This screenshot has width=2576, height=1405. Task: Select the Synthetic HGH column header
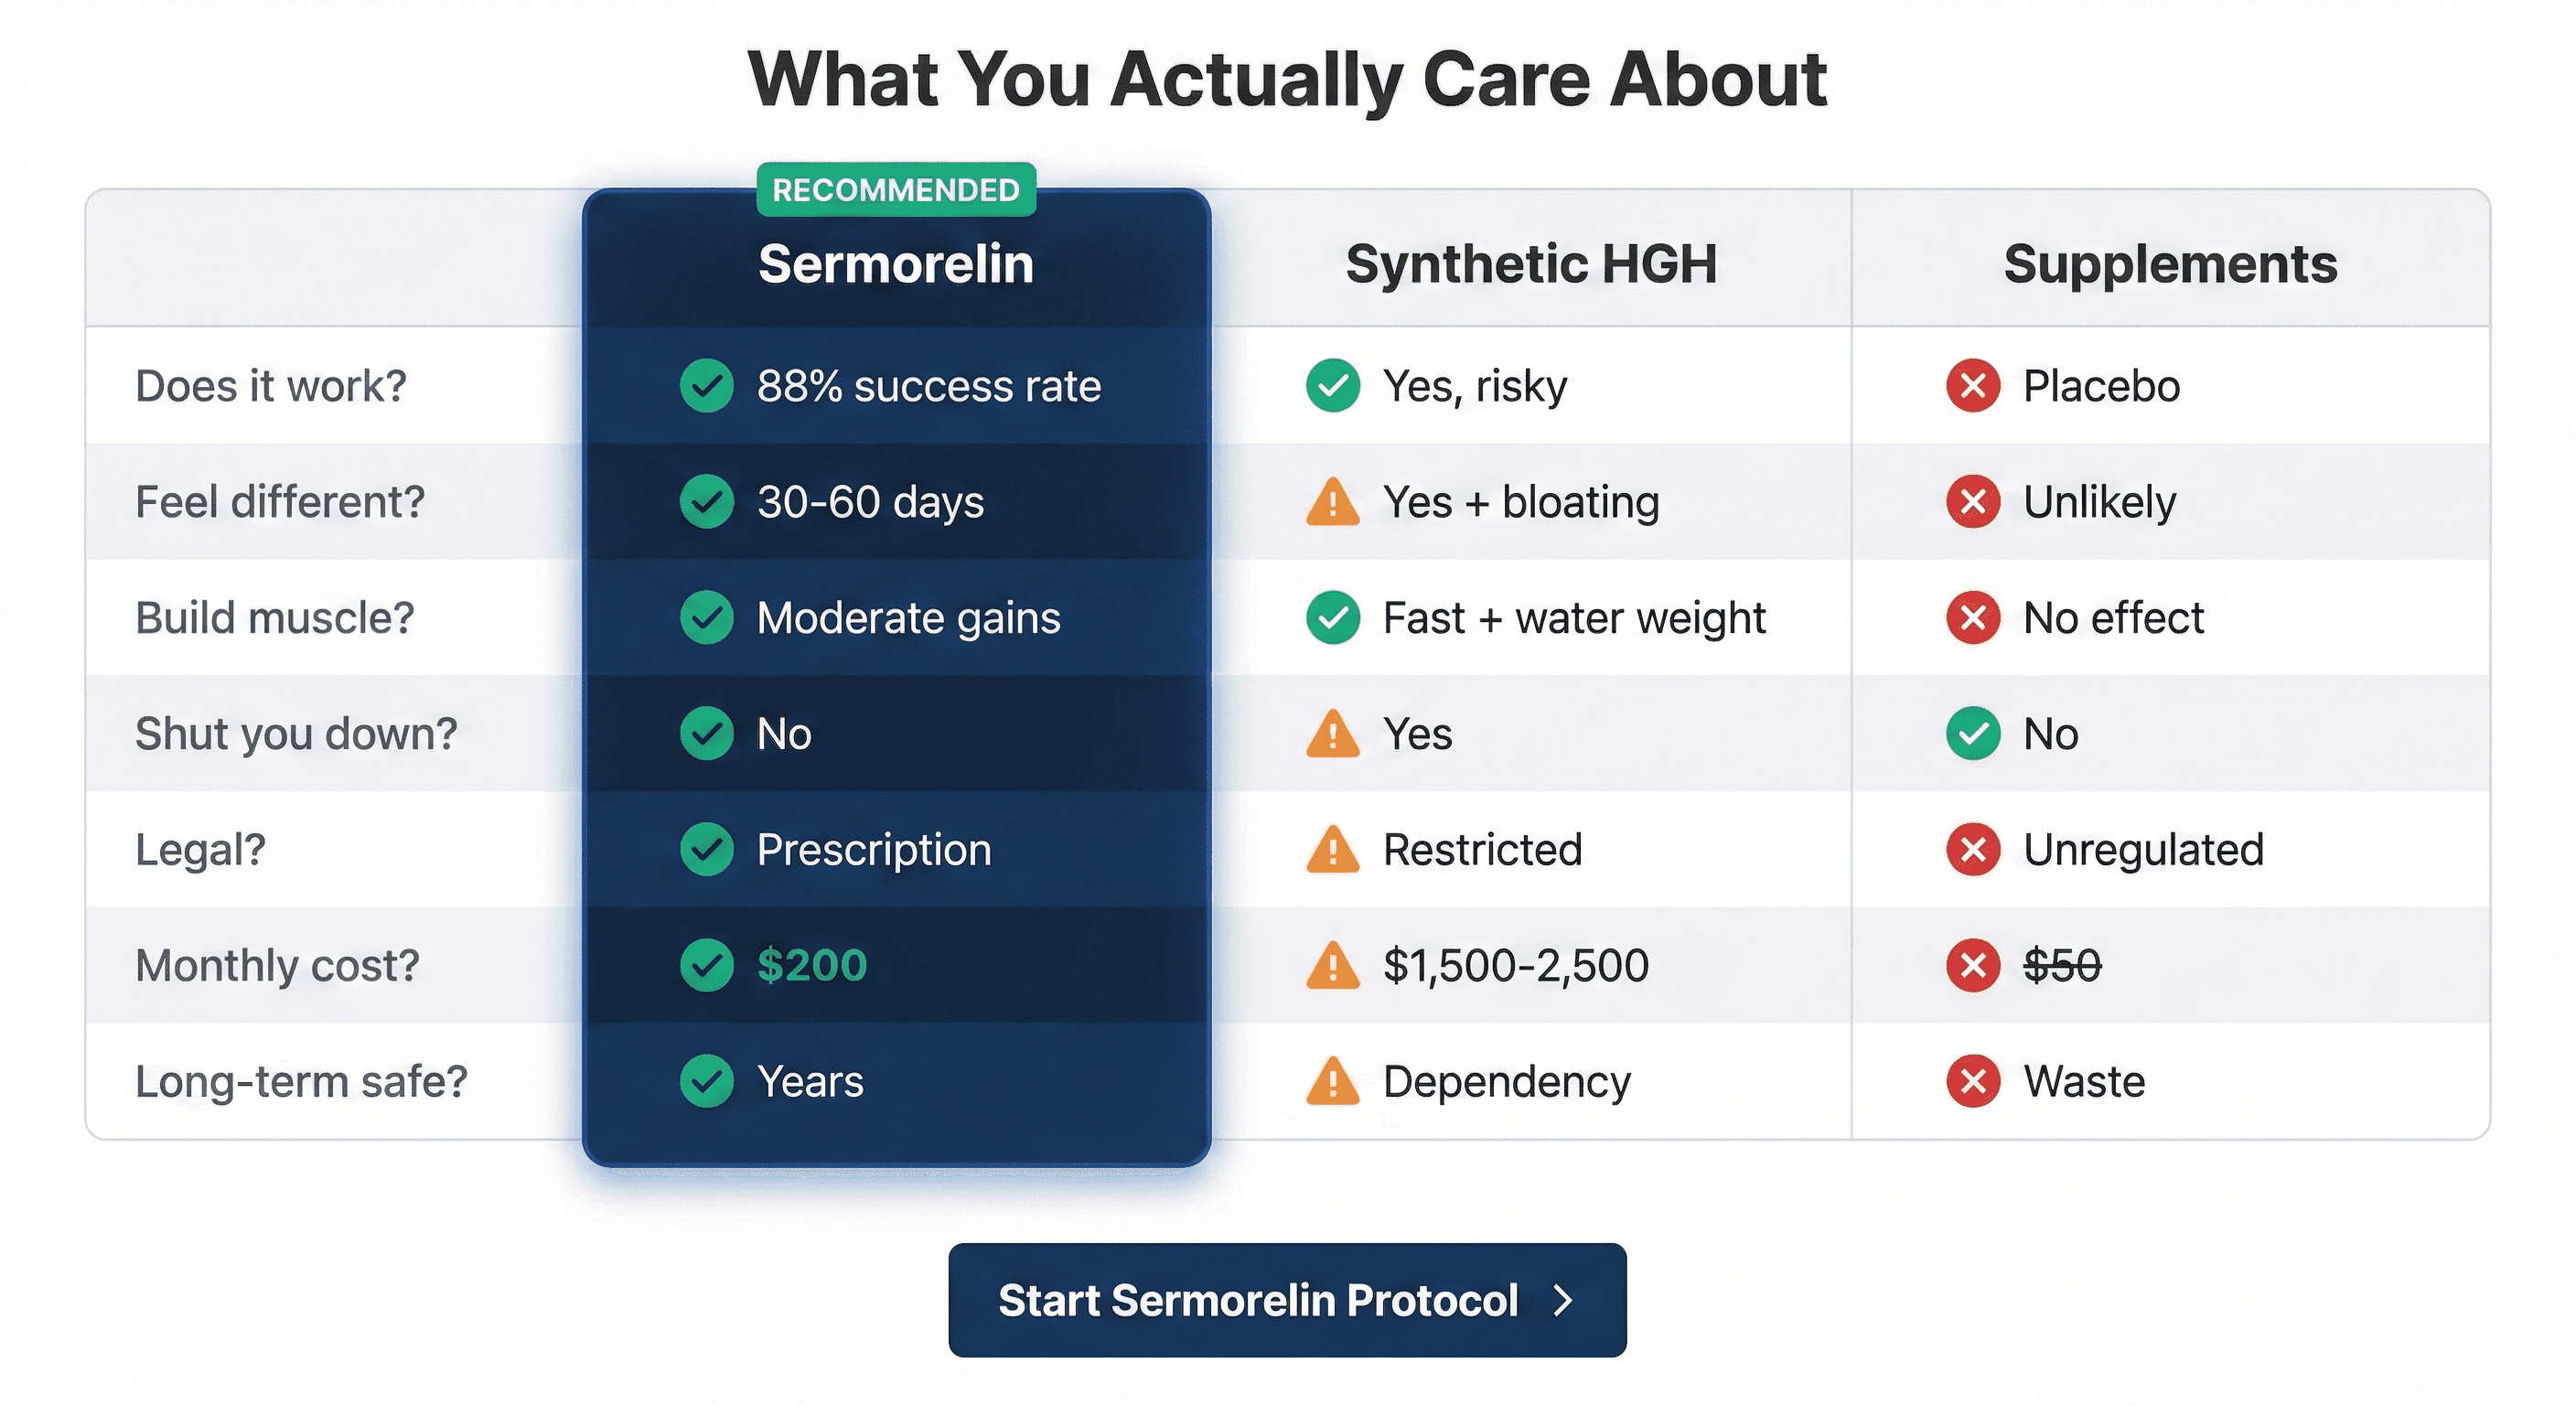[x=1531, y=264]
